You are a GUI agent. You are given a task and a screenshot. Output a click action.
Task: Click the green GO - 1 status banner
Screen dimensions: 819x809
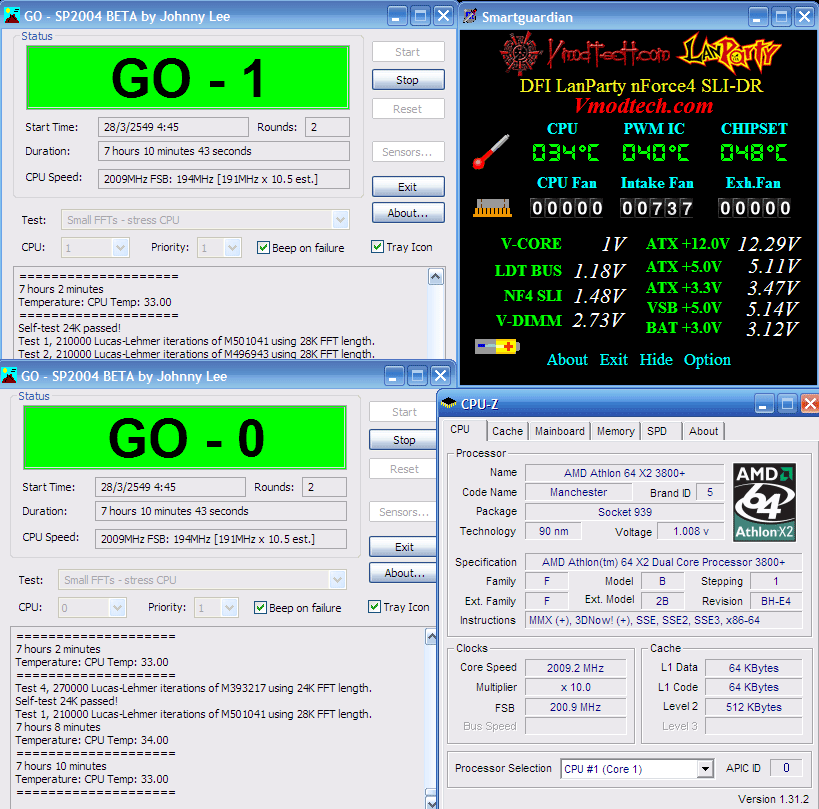coord(188,77)
